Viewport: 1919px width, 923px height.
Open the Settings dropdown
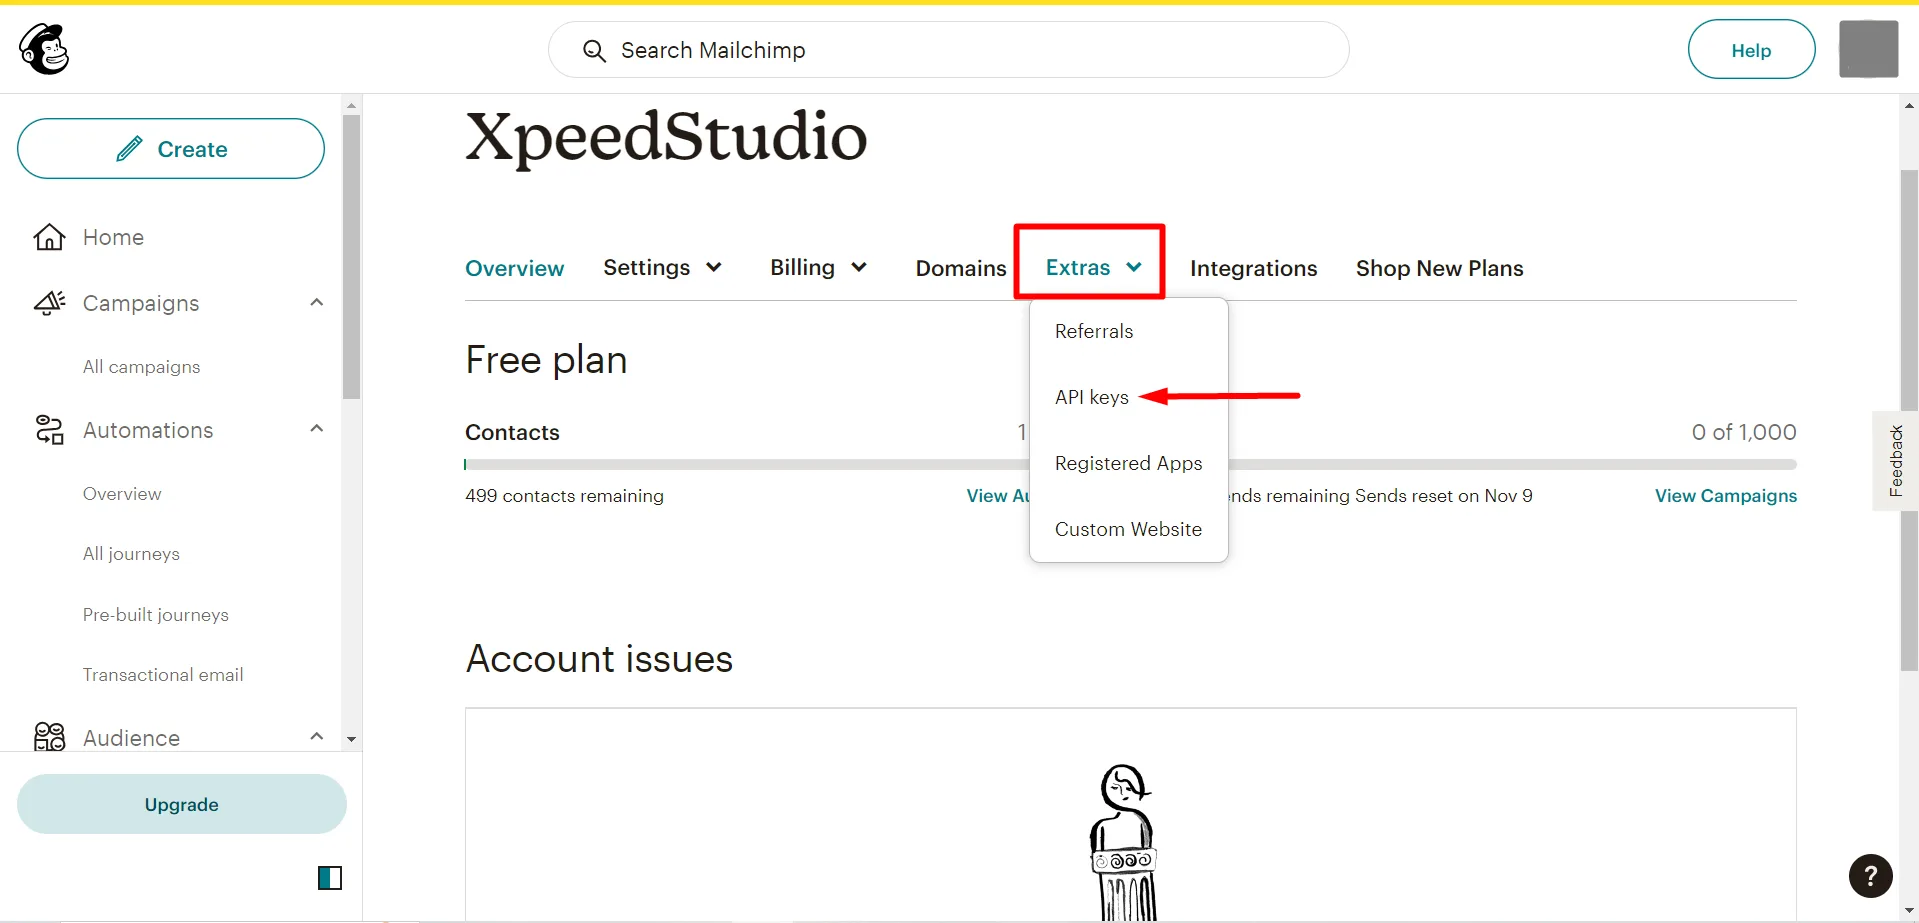662,268
